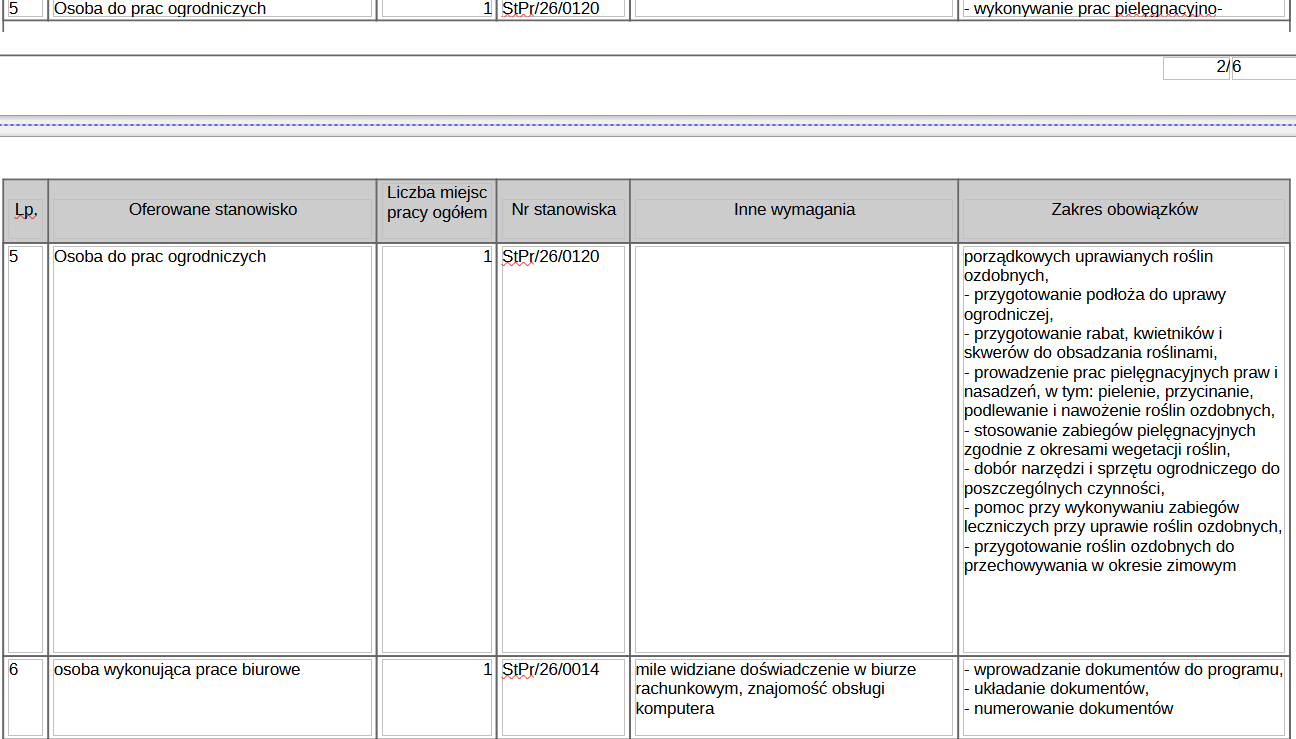Viewport: 1296px width, 739px height.
Task: Click the "Liczba miejsc pracy ogółem" header
Action: pyautogui.click(x=437, y=203)
